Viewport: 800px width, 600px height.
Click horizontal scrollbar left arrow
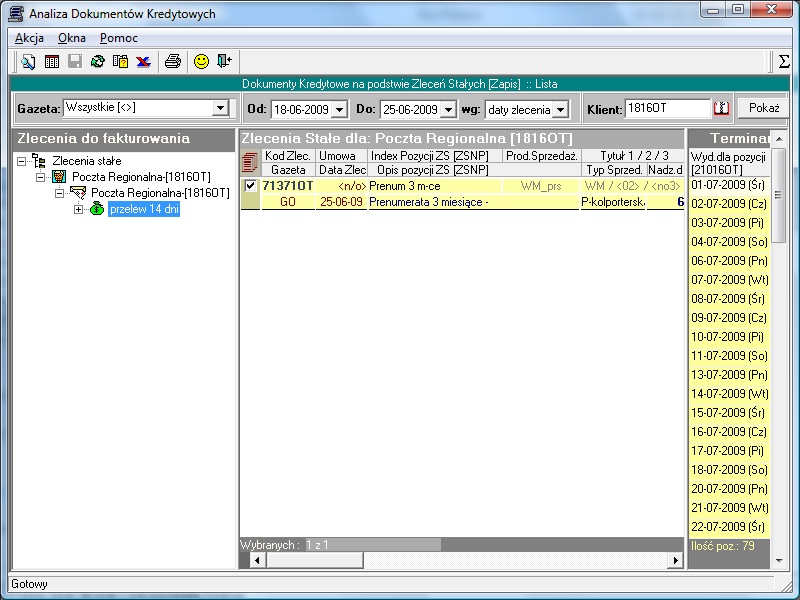257,560
